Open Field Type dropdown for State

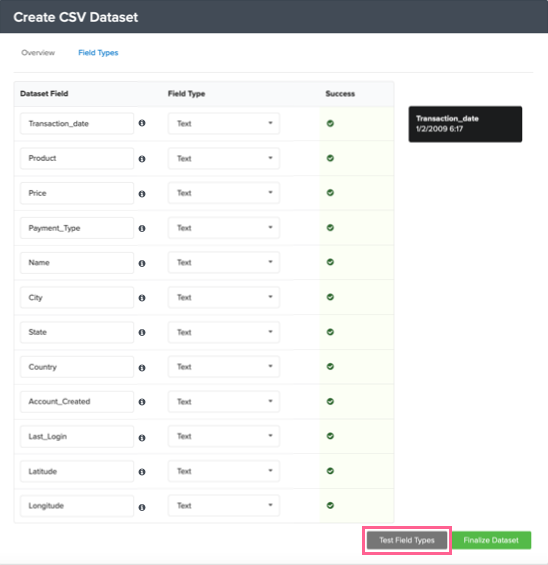pyautogui.click(x=224, y=332)
